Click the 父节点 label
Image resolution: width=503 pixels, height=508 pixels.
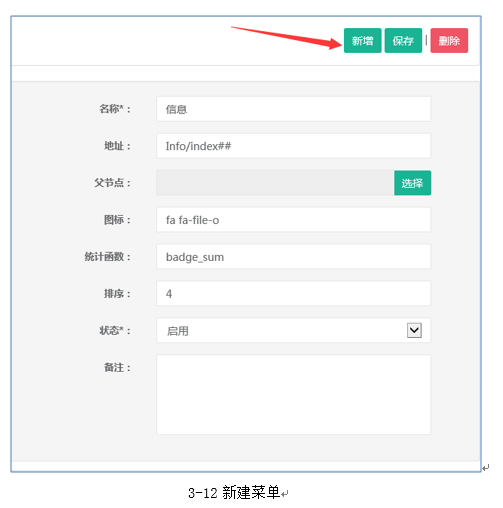112,183
